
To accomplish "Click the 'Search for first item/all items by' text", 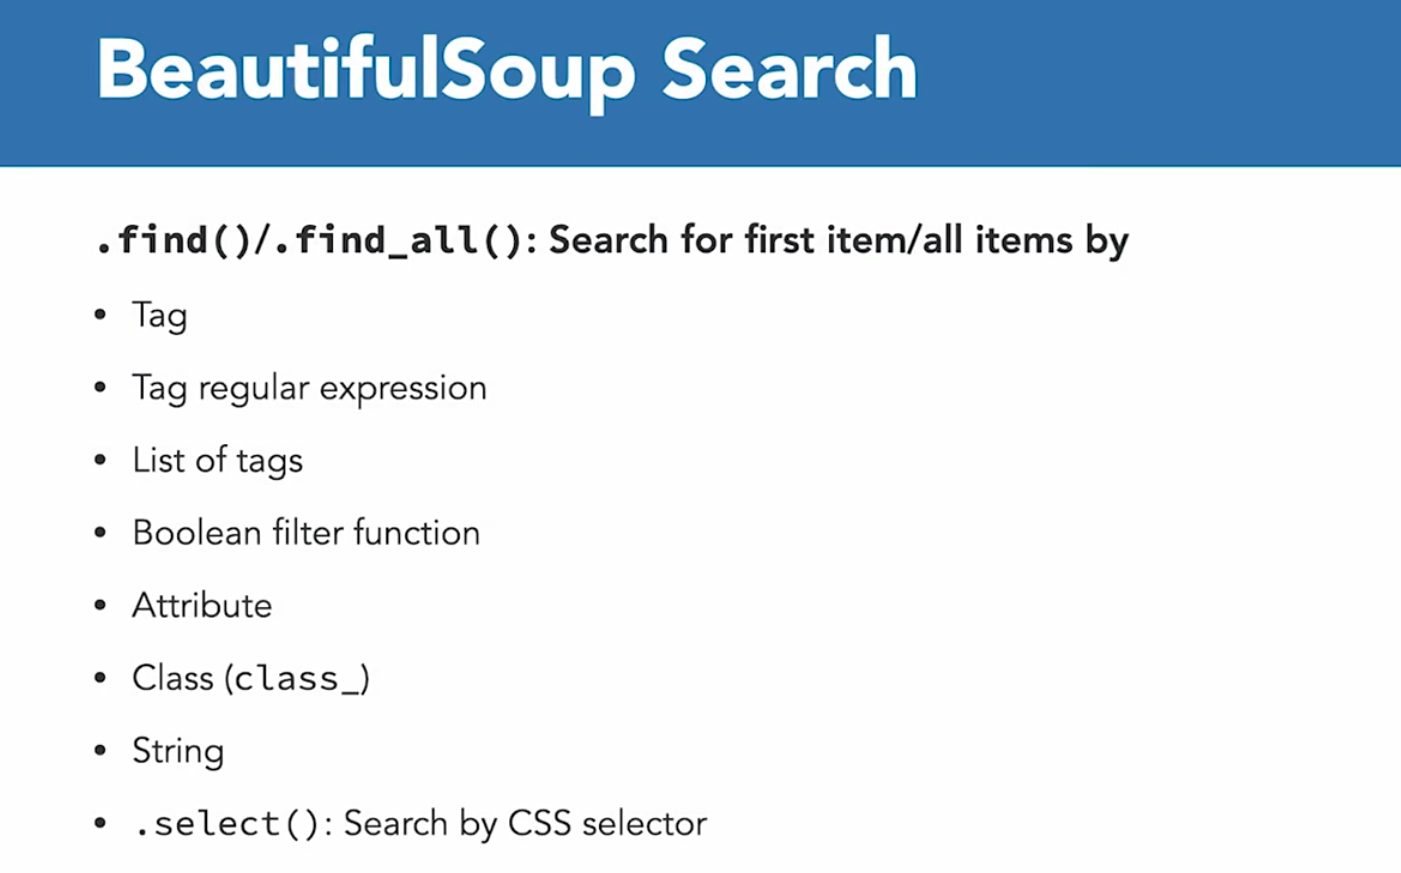I will click(838, 241).
